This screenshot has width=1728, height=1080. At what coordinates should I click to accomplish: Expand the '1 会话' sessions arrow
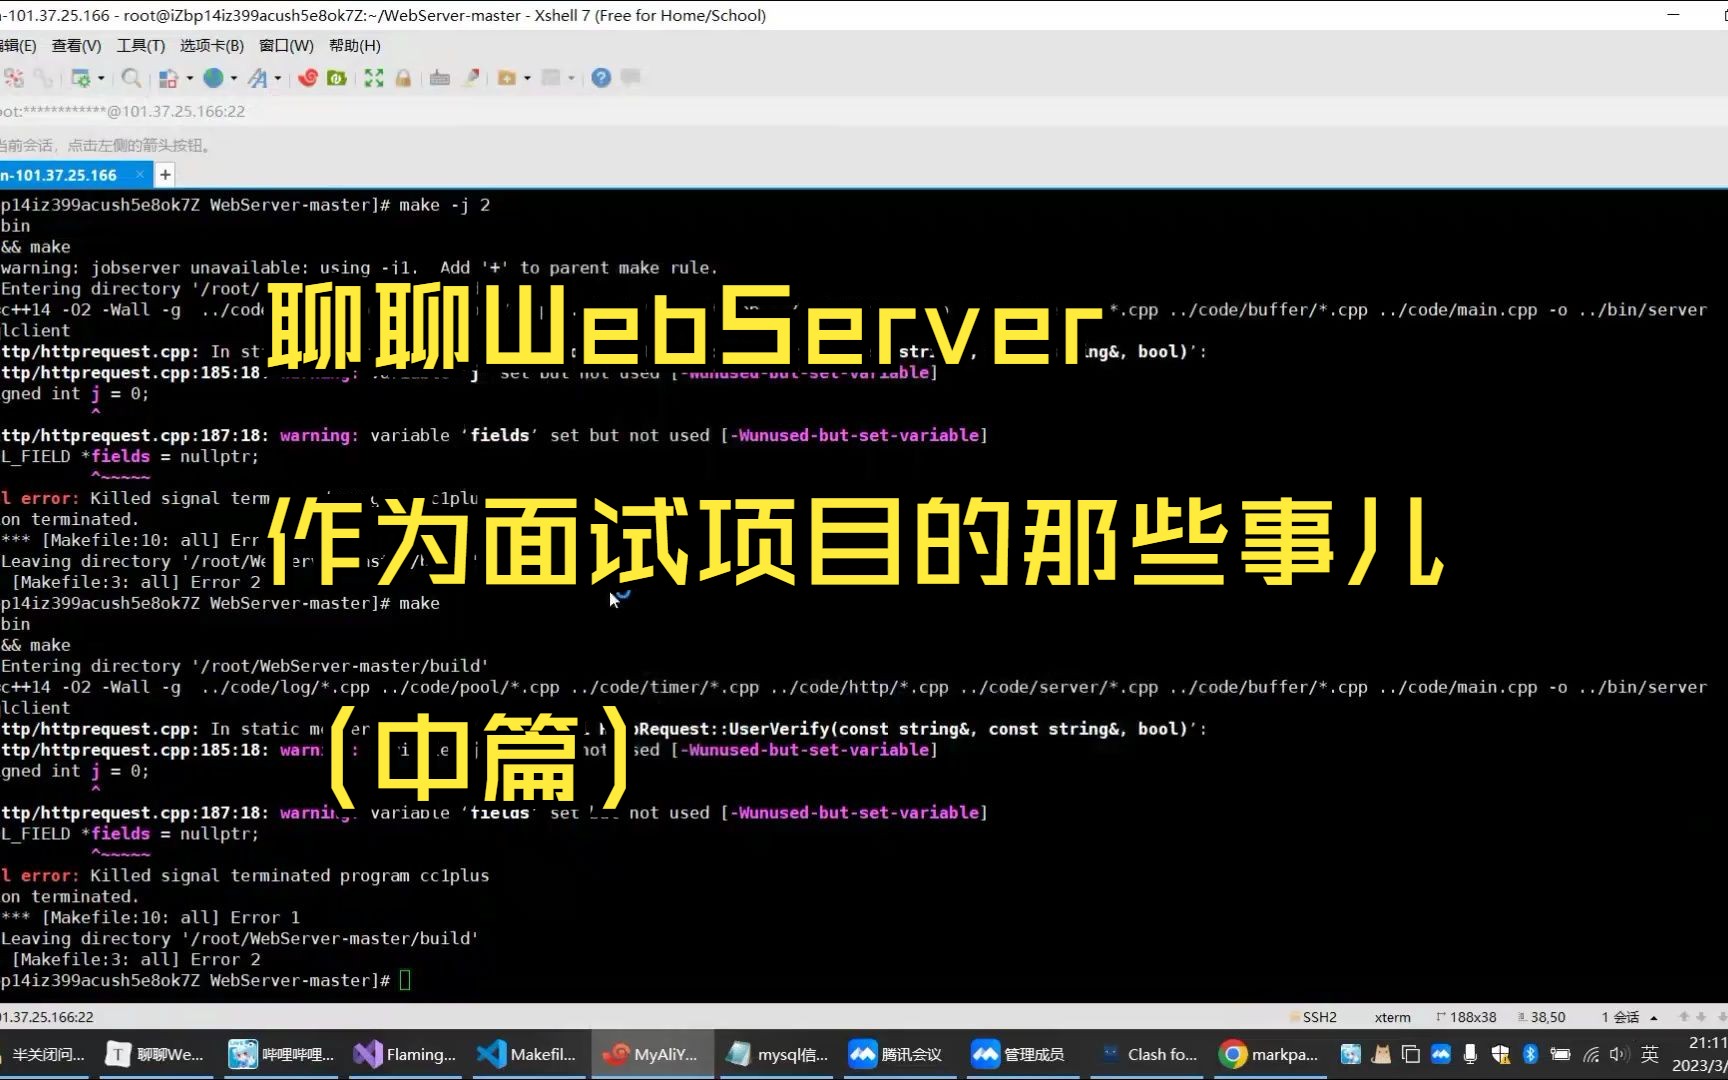1653,1017
